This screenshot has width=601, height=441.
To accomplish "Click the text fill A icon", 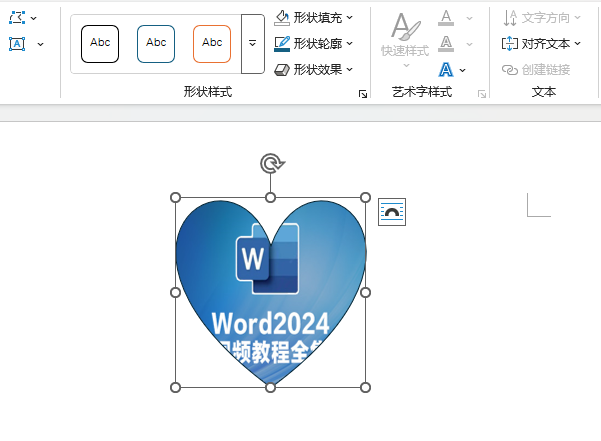I will click(446, 18).
